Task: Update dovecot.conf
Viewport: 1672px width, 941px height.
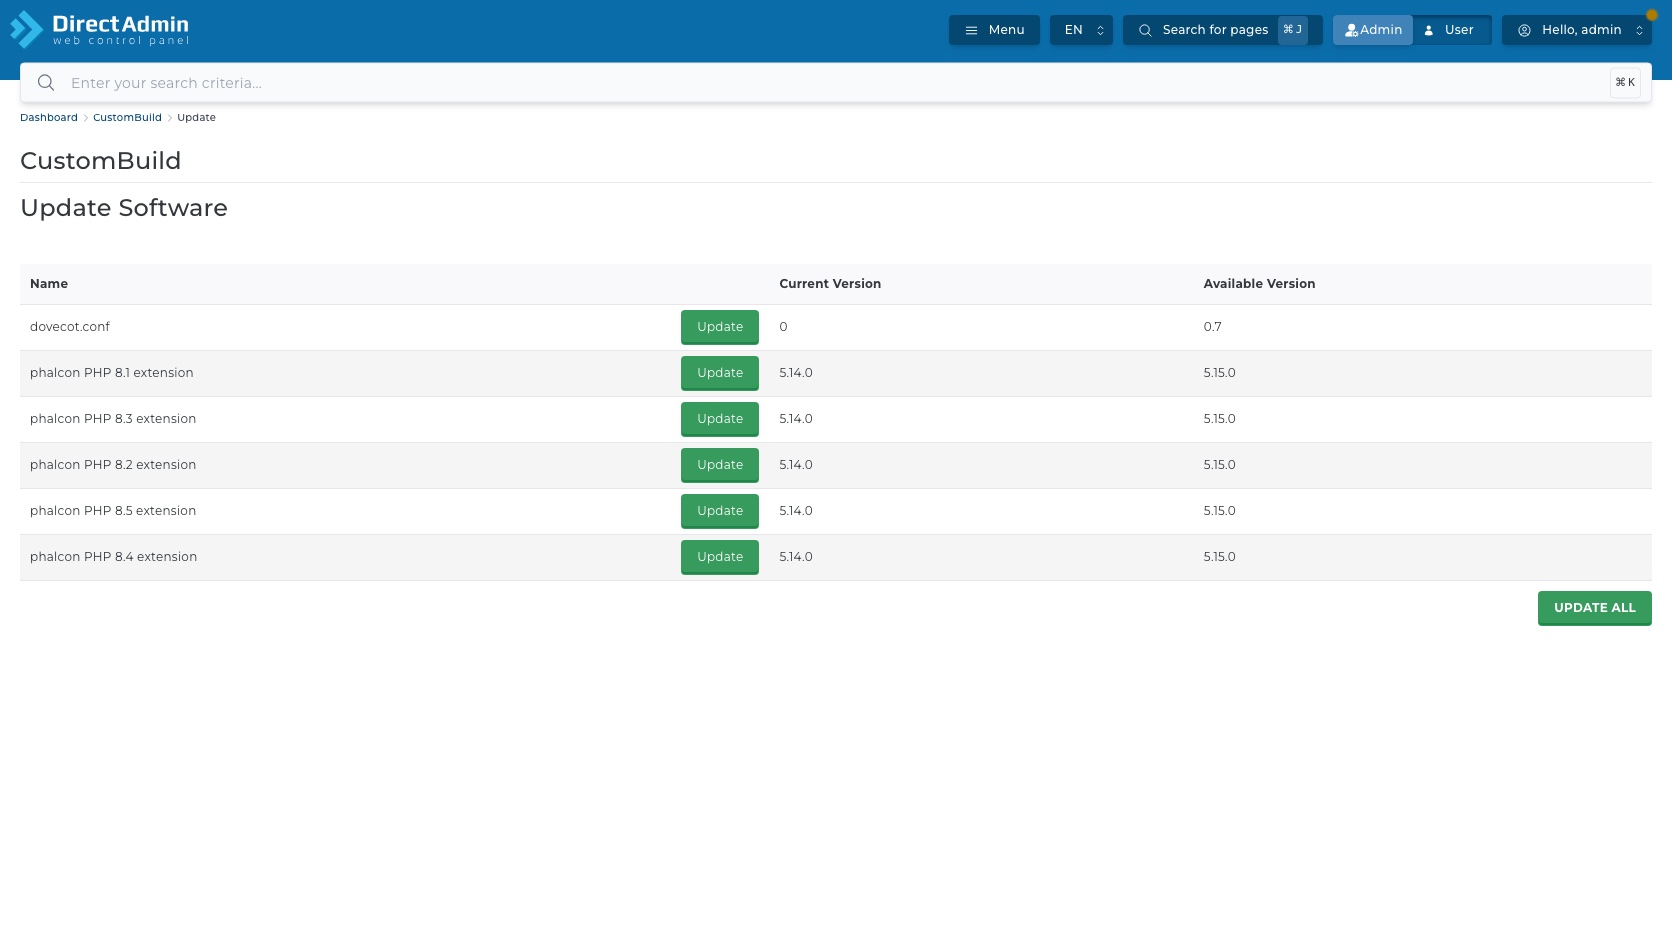Action: 720,327
